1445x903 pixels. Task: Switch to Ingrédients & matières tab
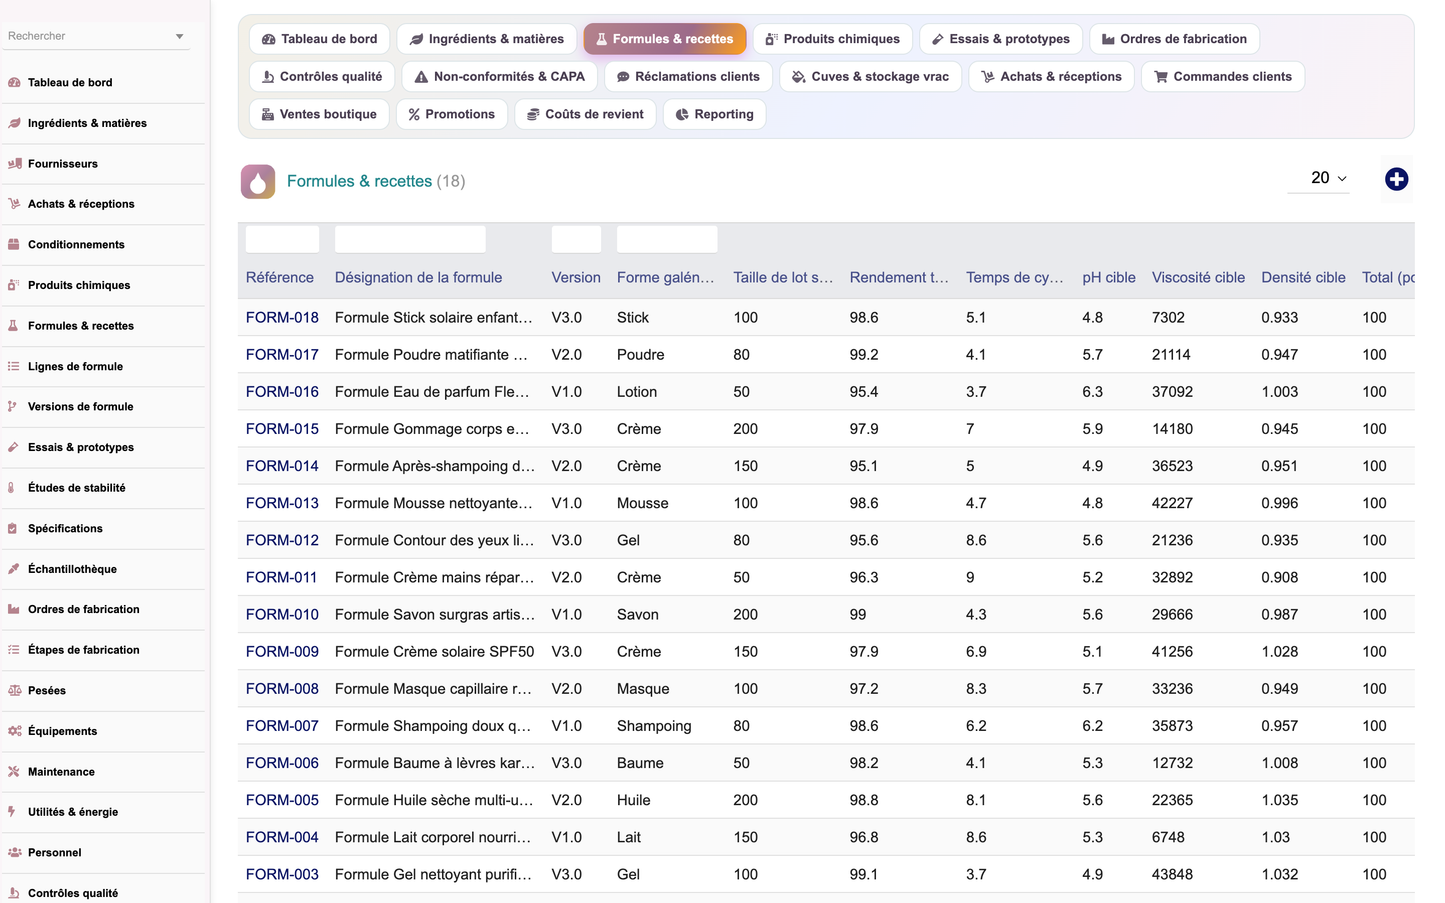[487, 39]
